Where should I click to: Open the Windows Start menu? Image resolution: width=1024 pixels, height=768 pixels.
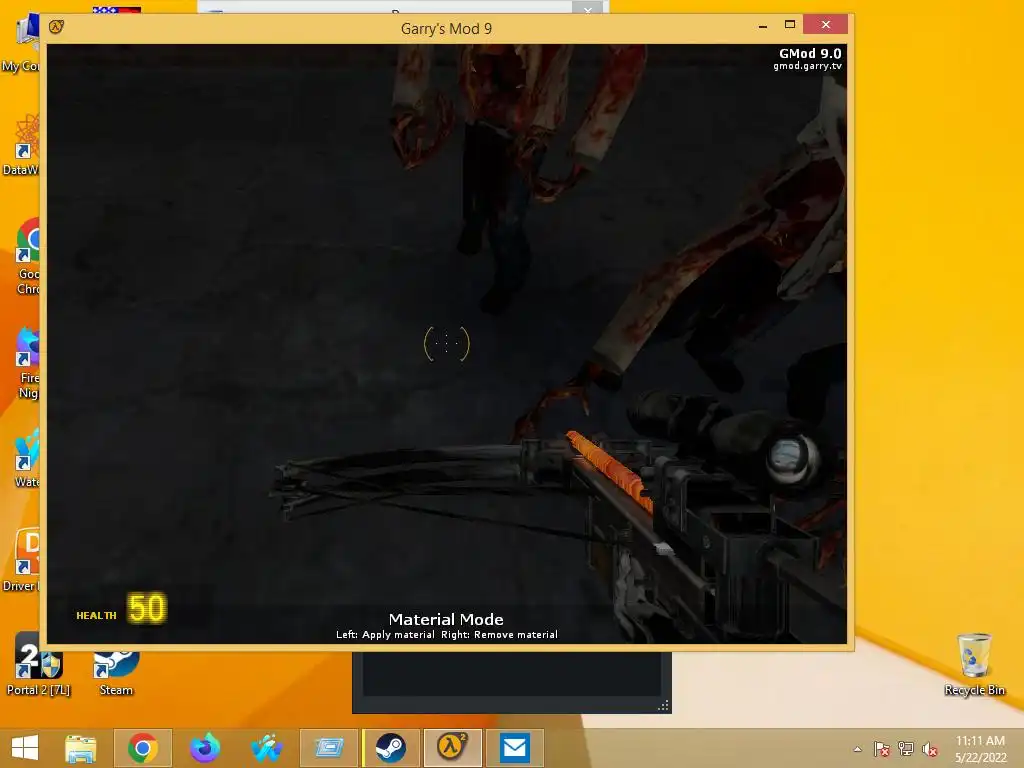coord(25,748)
